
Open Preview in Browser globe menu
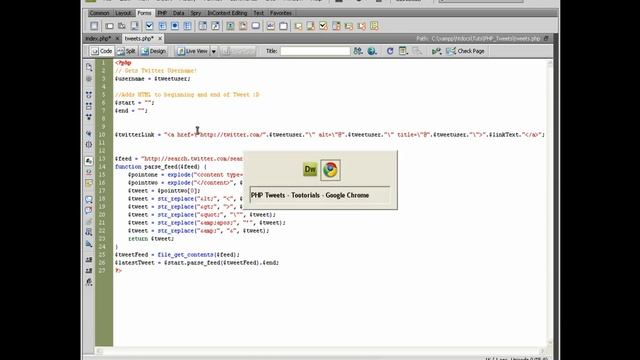[x=372, y=51]
